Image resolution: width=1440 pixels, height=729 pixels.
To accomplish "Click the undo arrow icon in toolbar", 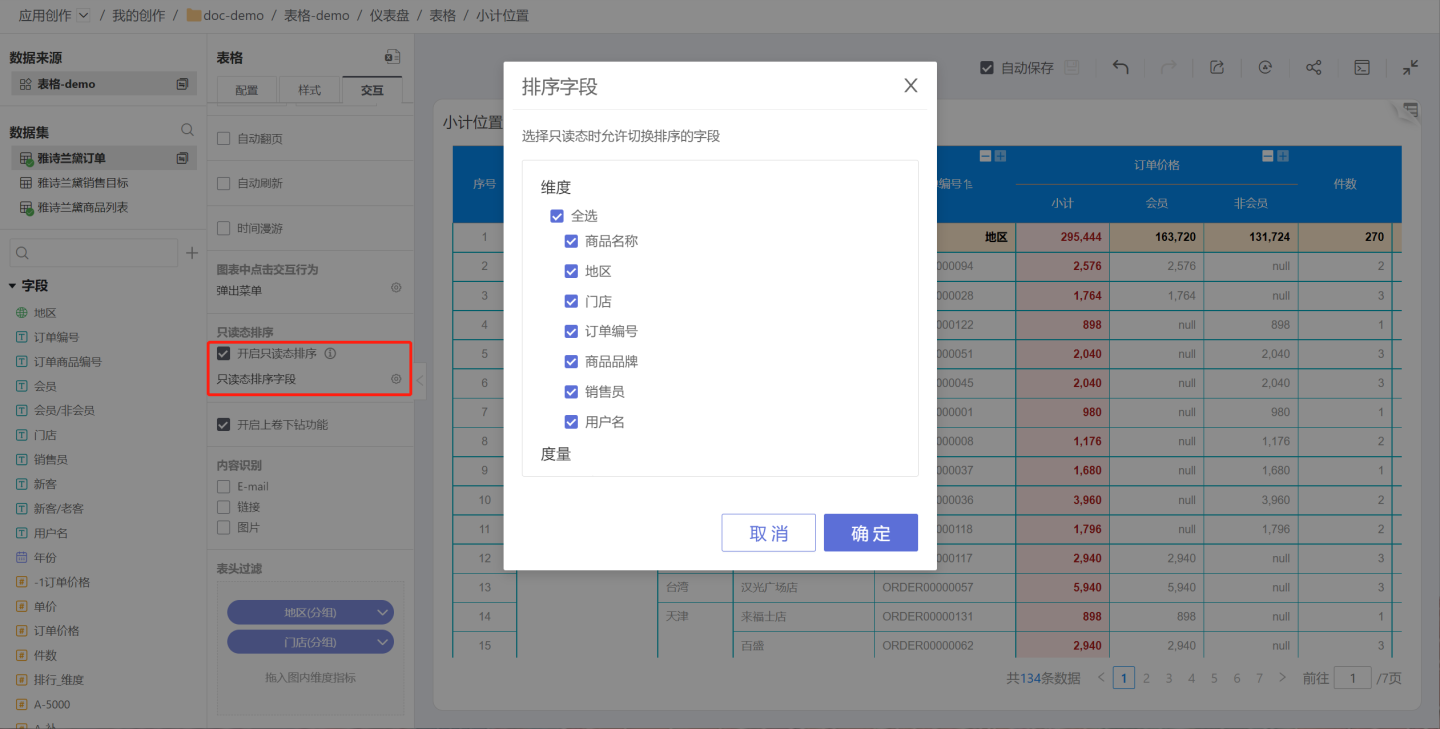I will coord(1121,68).
